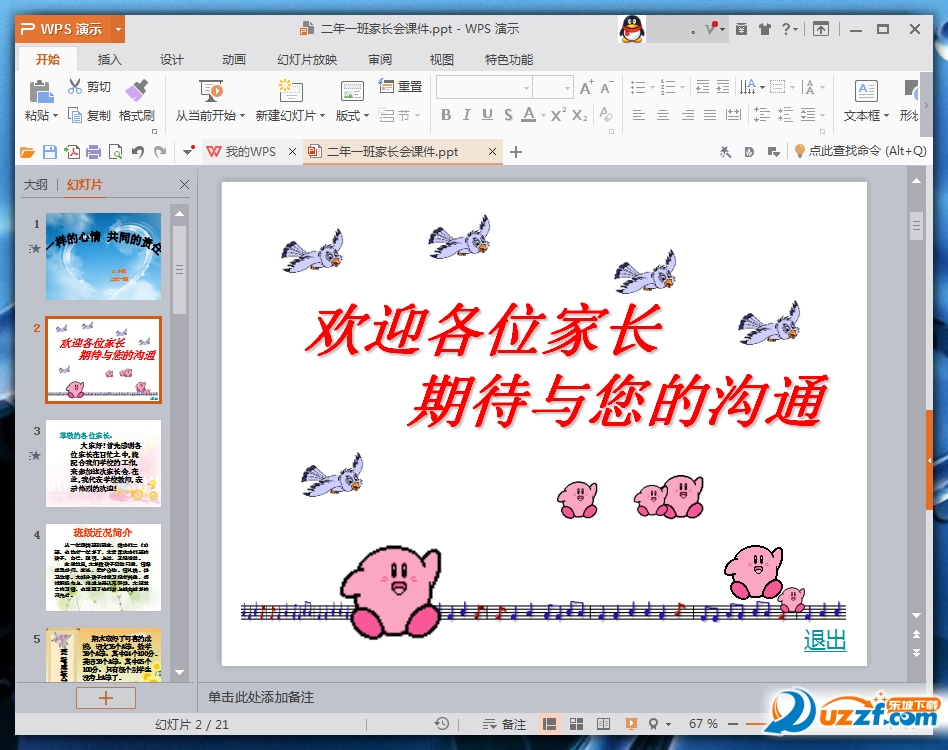Open the font color dropdown arrow

tap(543, 115)
